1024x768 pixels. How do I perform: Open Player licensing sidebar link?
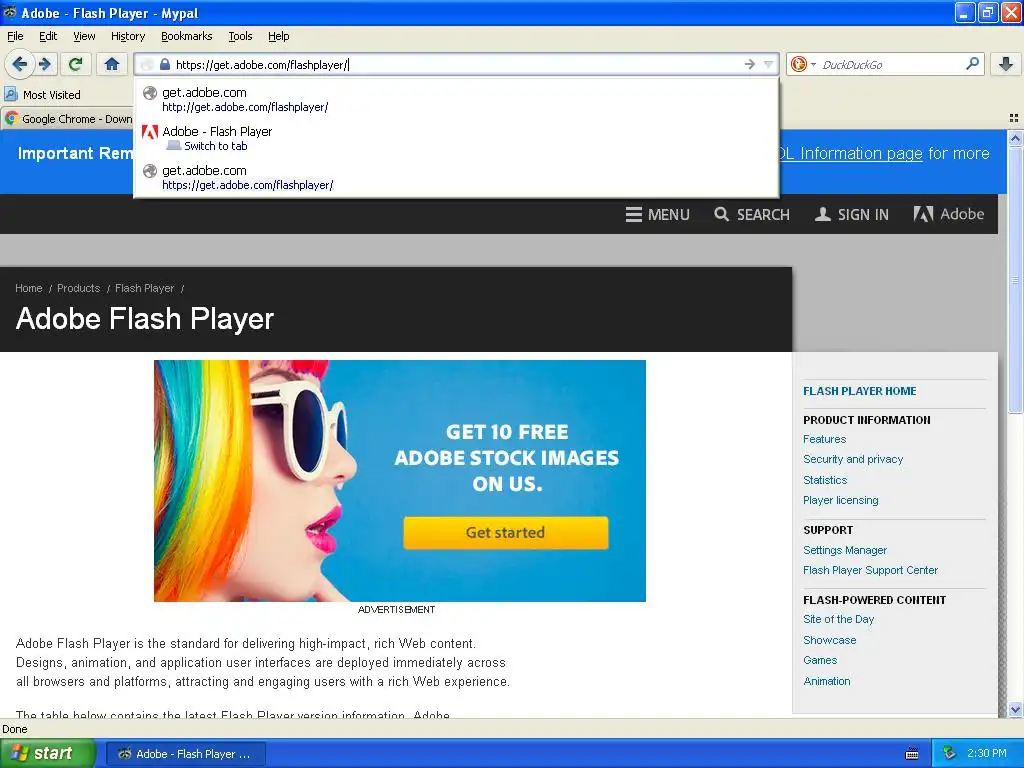pos(840,500)
